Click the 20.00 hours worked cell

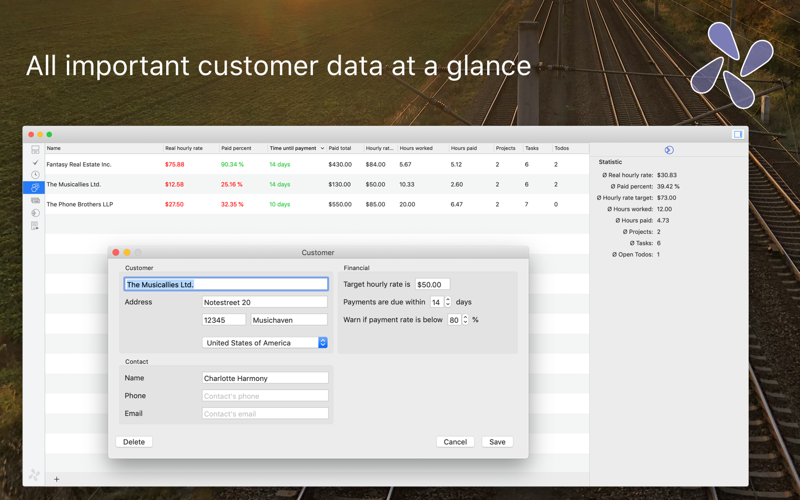coord(407,204)
